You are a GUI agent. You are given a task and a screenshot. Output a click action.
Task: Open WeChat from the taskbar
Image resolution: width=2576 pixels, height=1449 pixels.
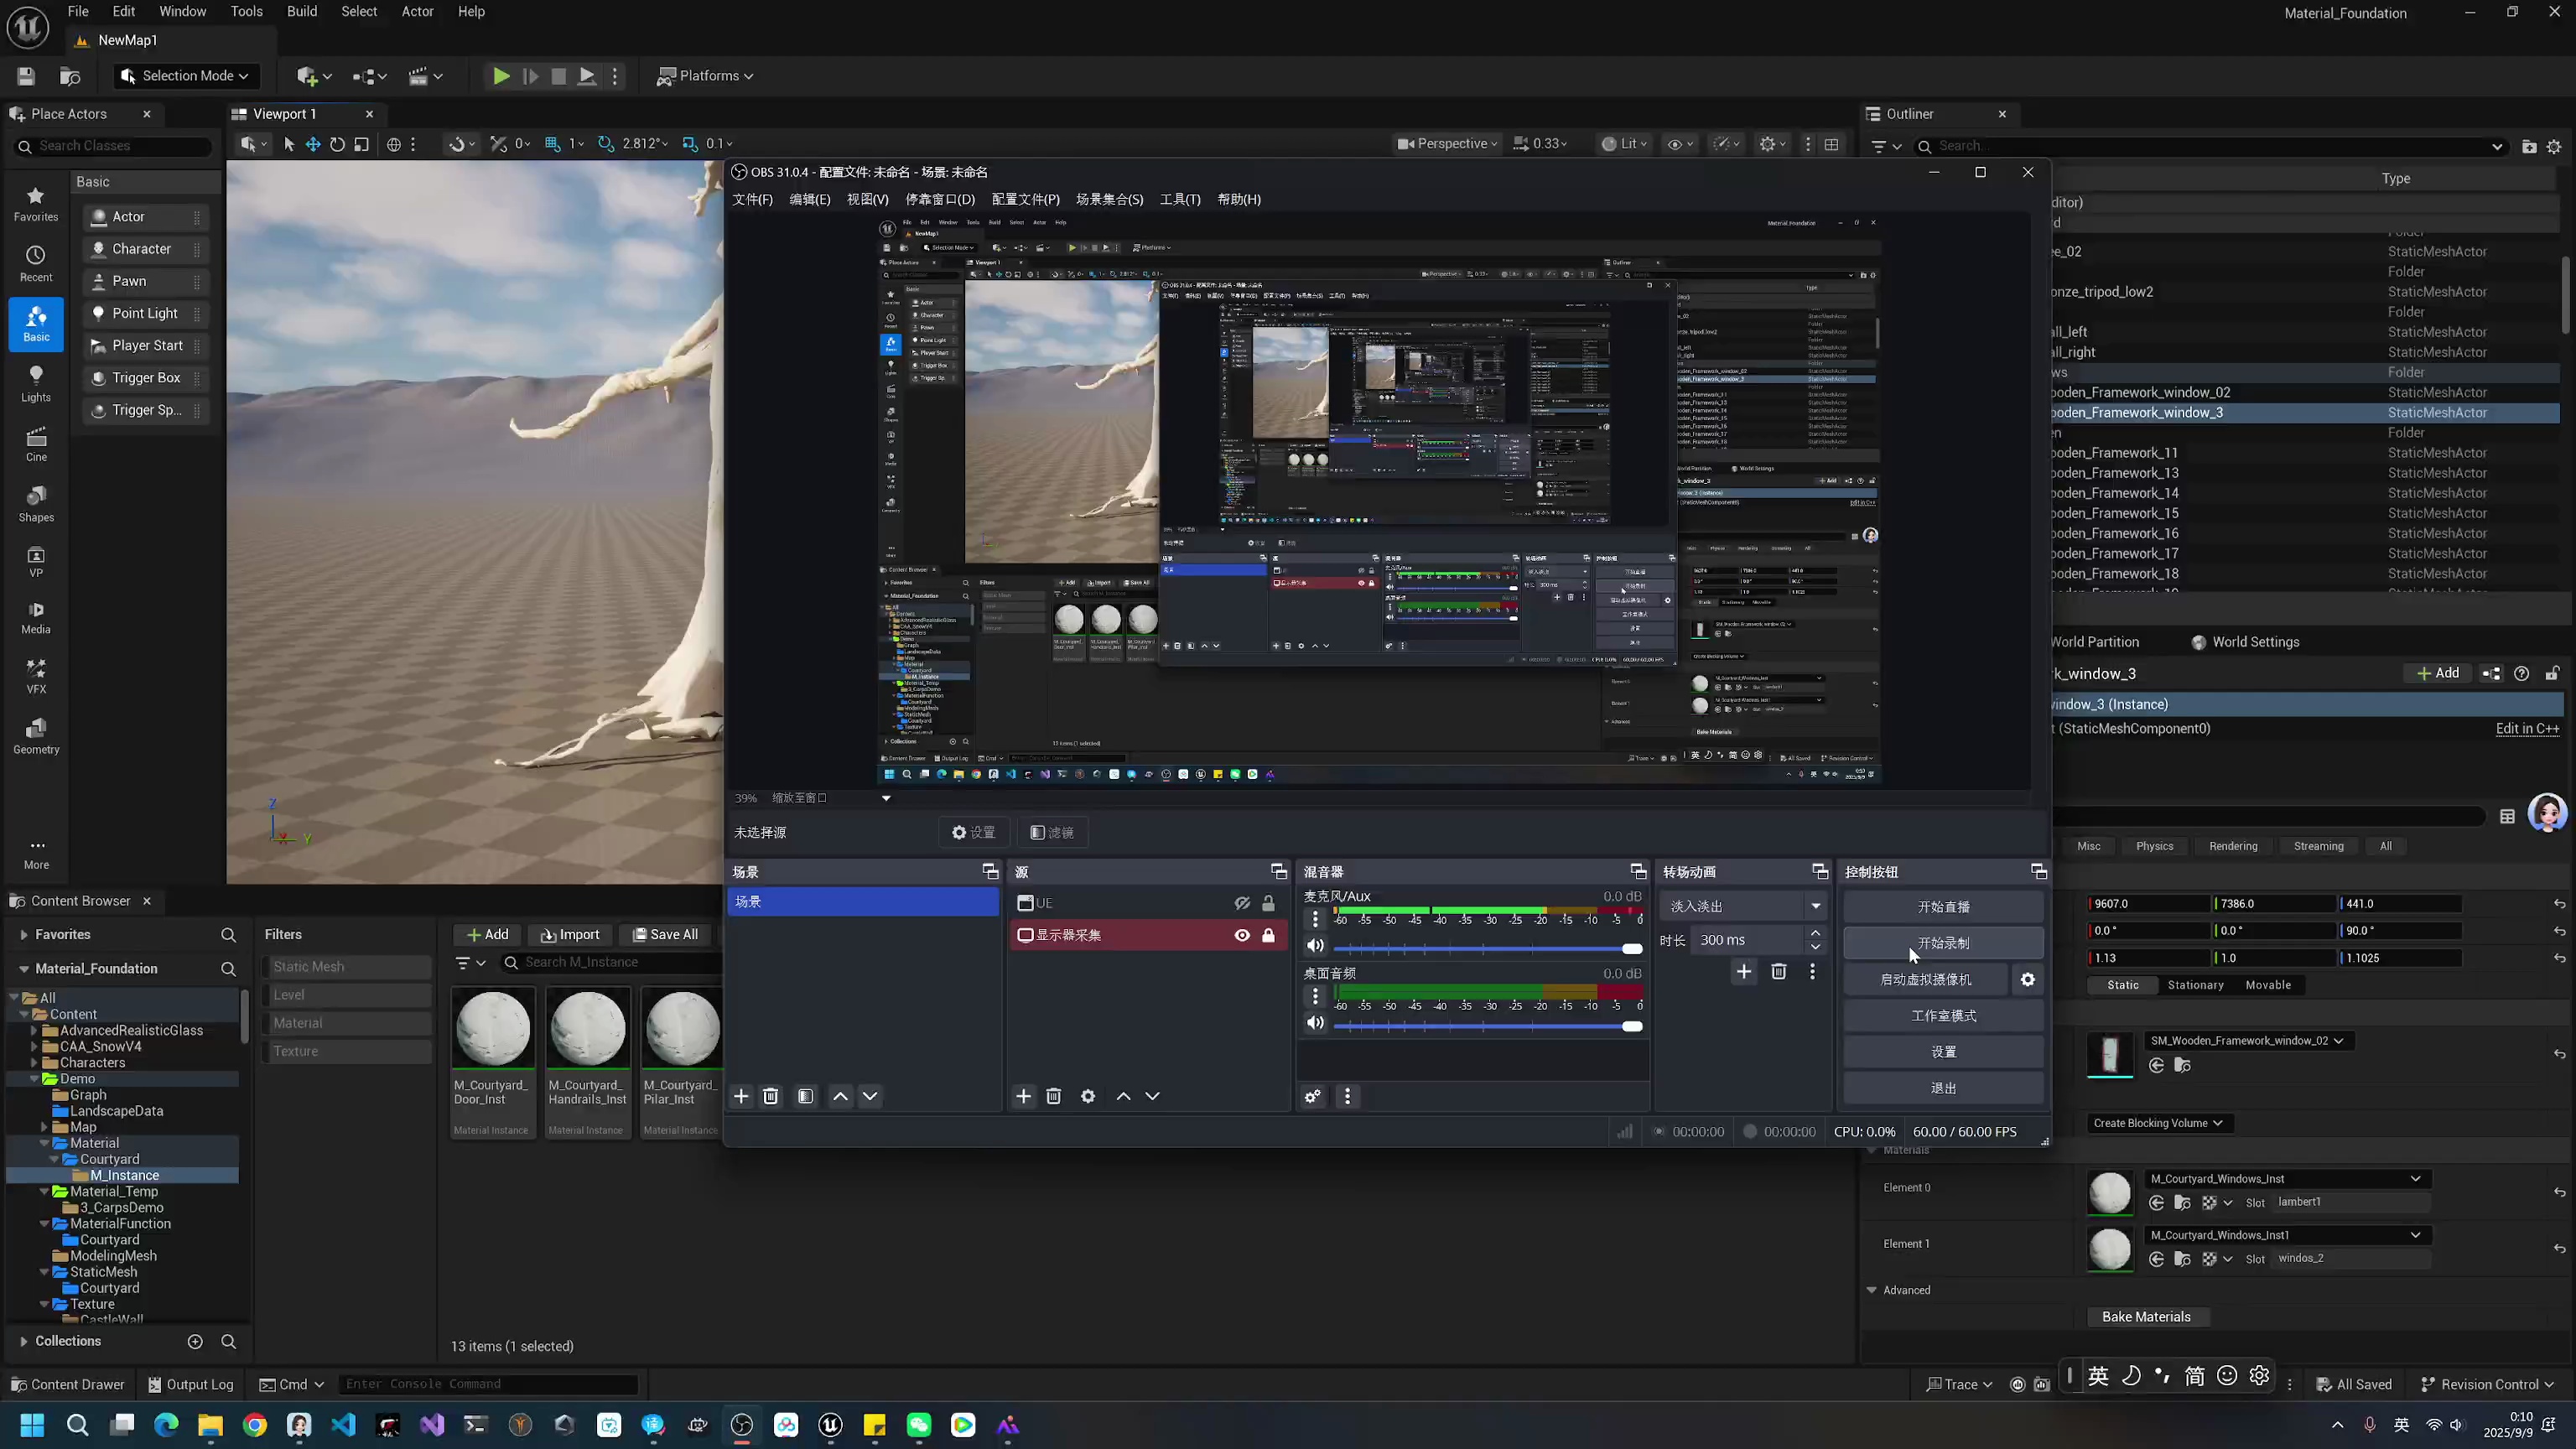919,1425
